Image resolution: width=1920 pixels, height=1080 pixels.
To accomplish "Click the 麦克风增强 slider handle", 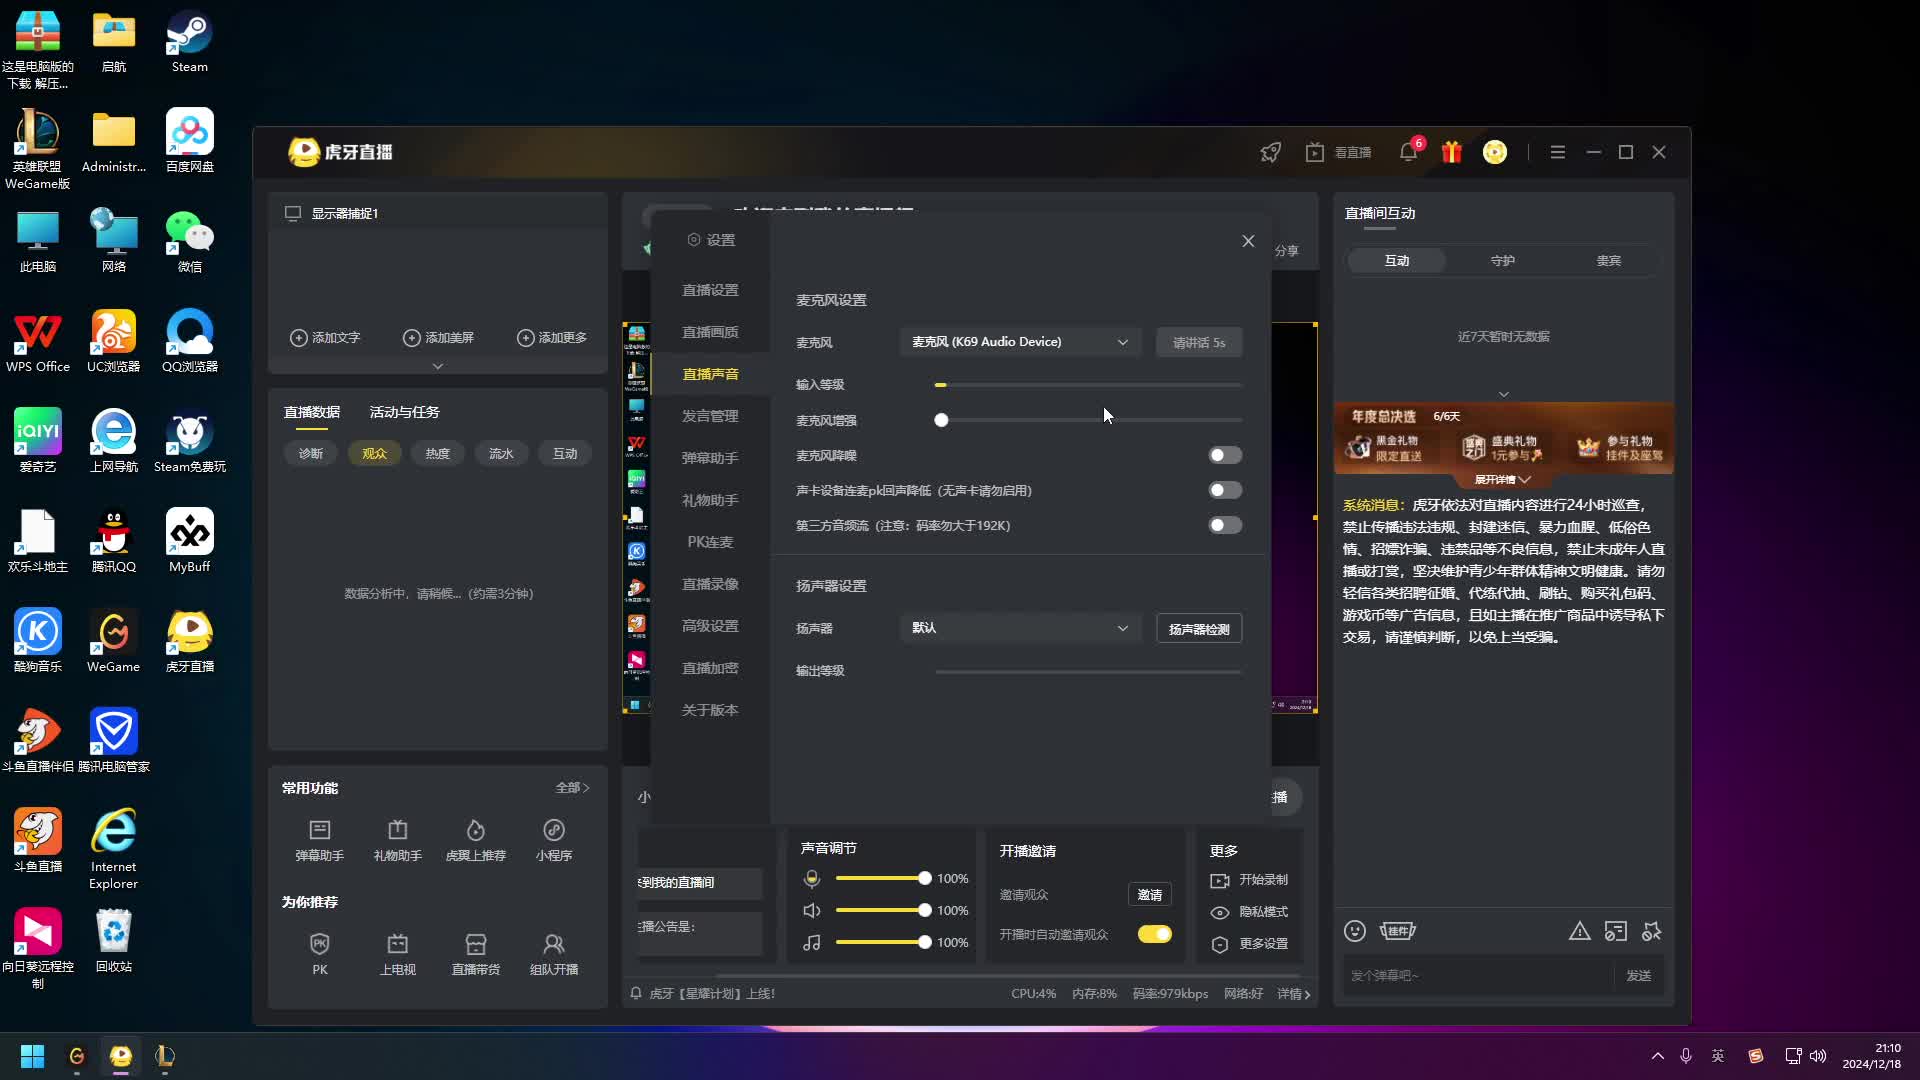I will (941, 420).
